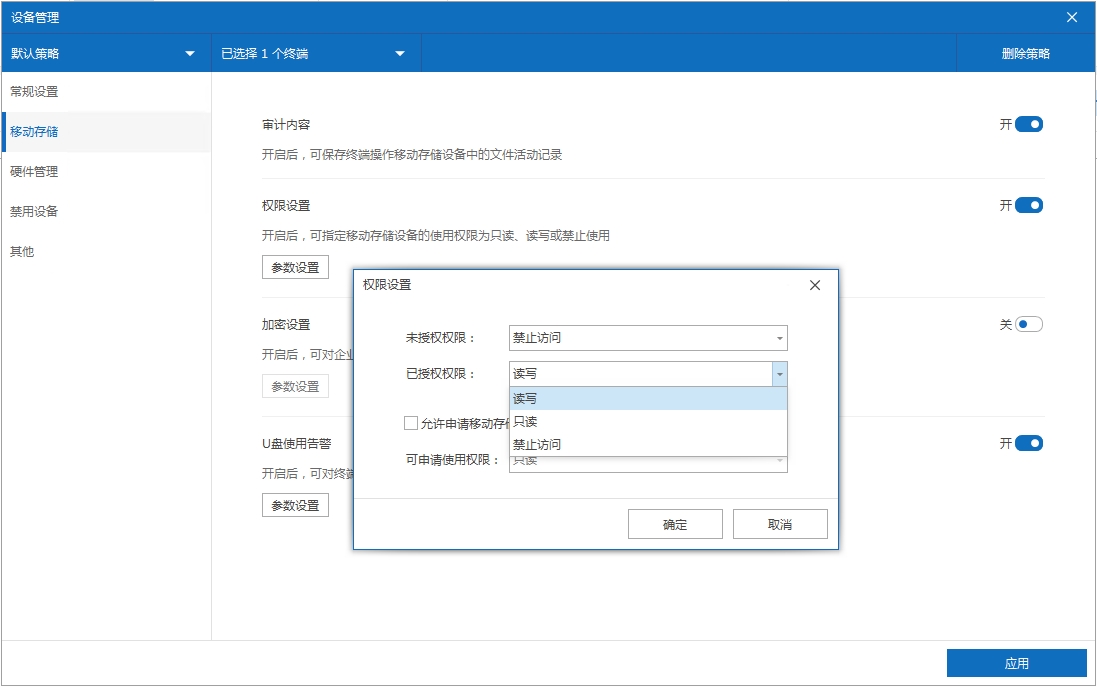Viewport: 1097px width, 687px height.
Task: Click the 应用 apply button
Action: (x=1016, y=662)
